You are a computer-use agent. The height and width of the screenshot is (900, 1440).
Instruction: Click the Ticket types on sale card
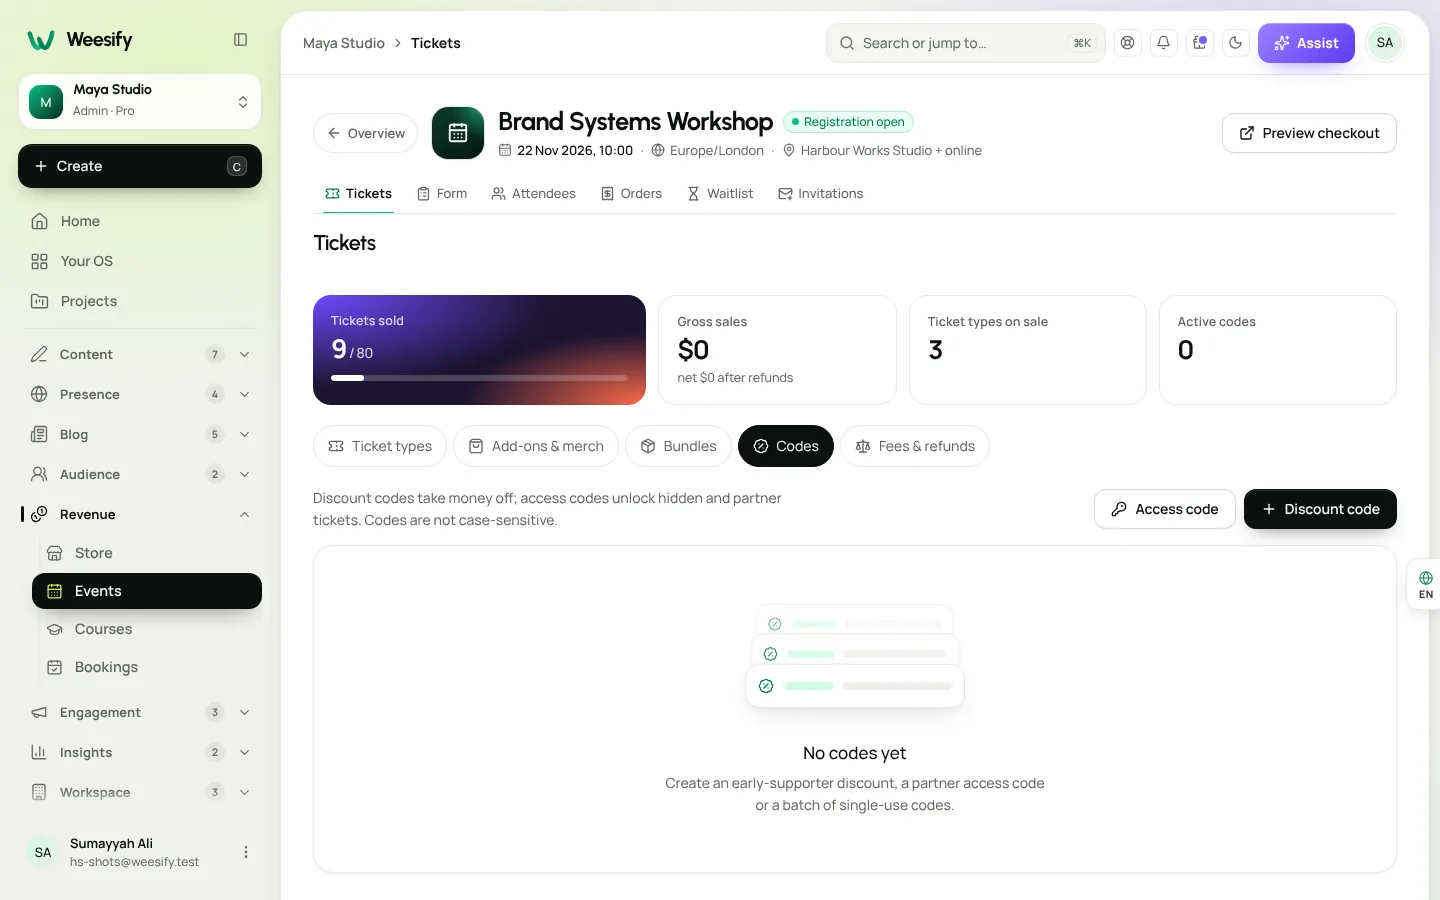pos(1027,350)
